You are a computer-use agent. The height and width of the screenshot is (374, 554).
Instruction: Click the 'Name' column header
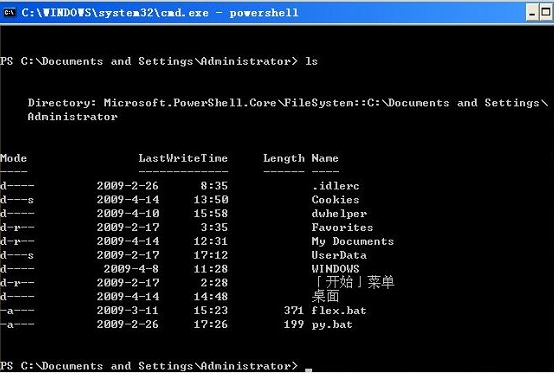pos(325,158)
